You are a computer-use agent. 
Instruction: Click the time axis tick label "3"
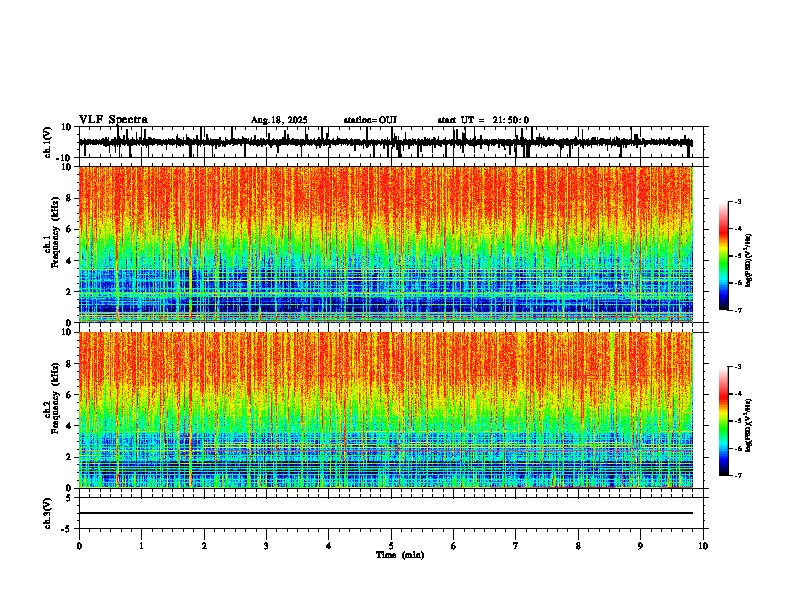point(266,546)
